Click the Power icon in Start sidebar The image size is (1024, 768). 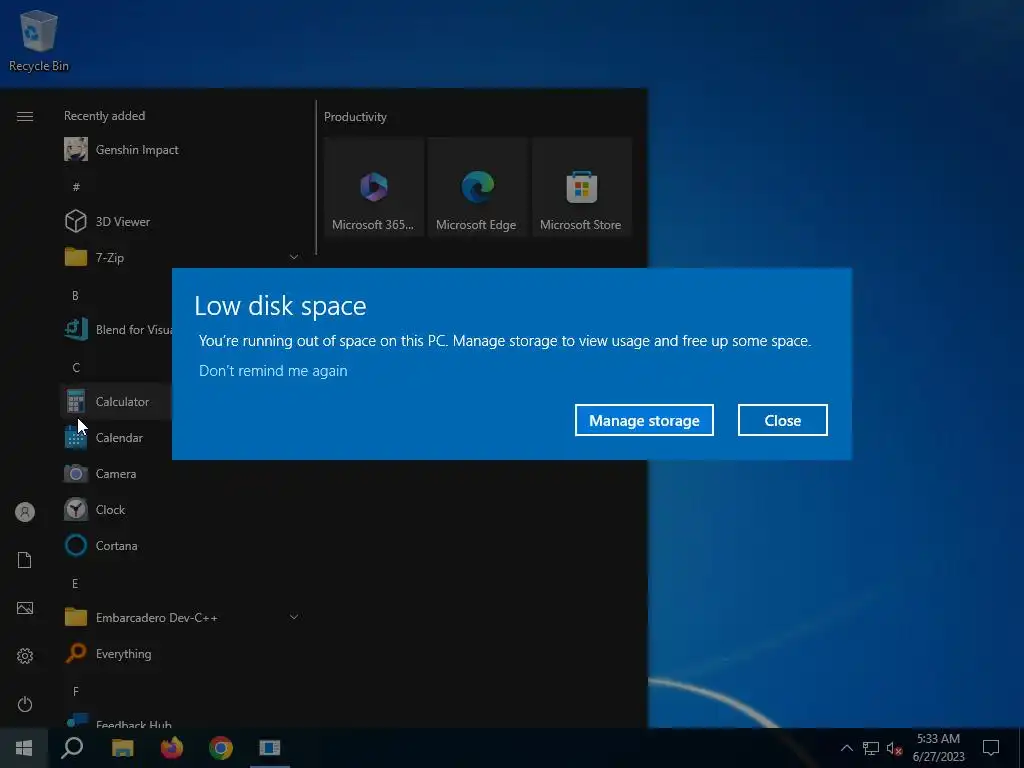point(25,704)
